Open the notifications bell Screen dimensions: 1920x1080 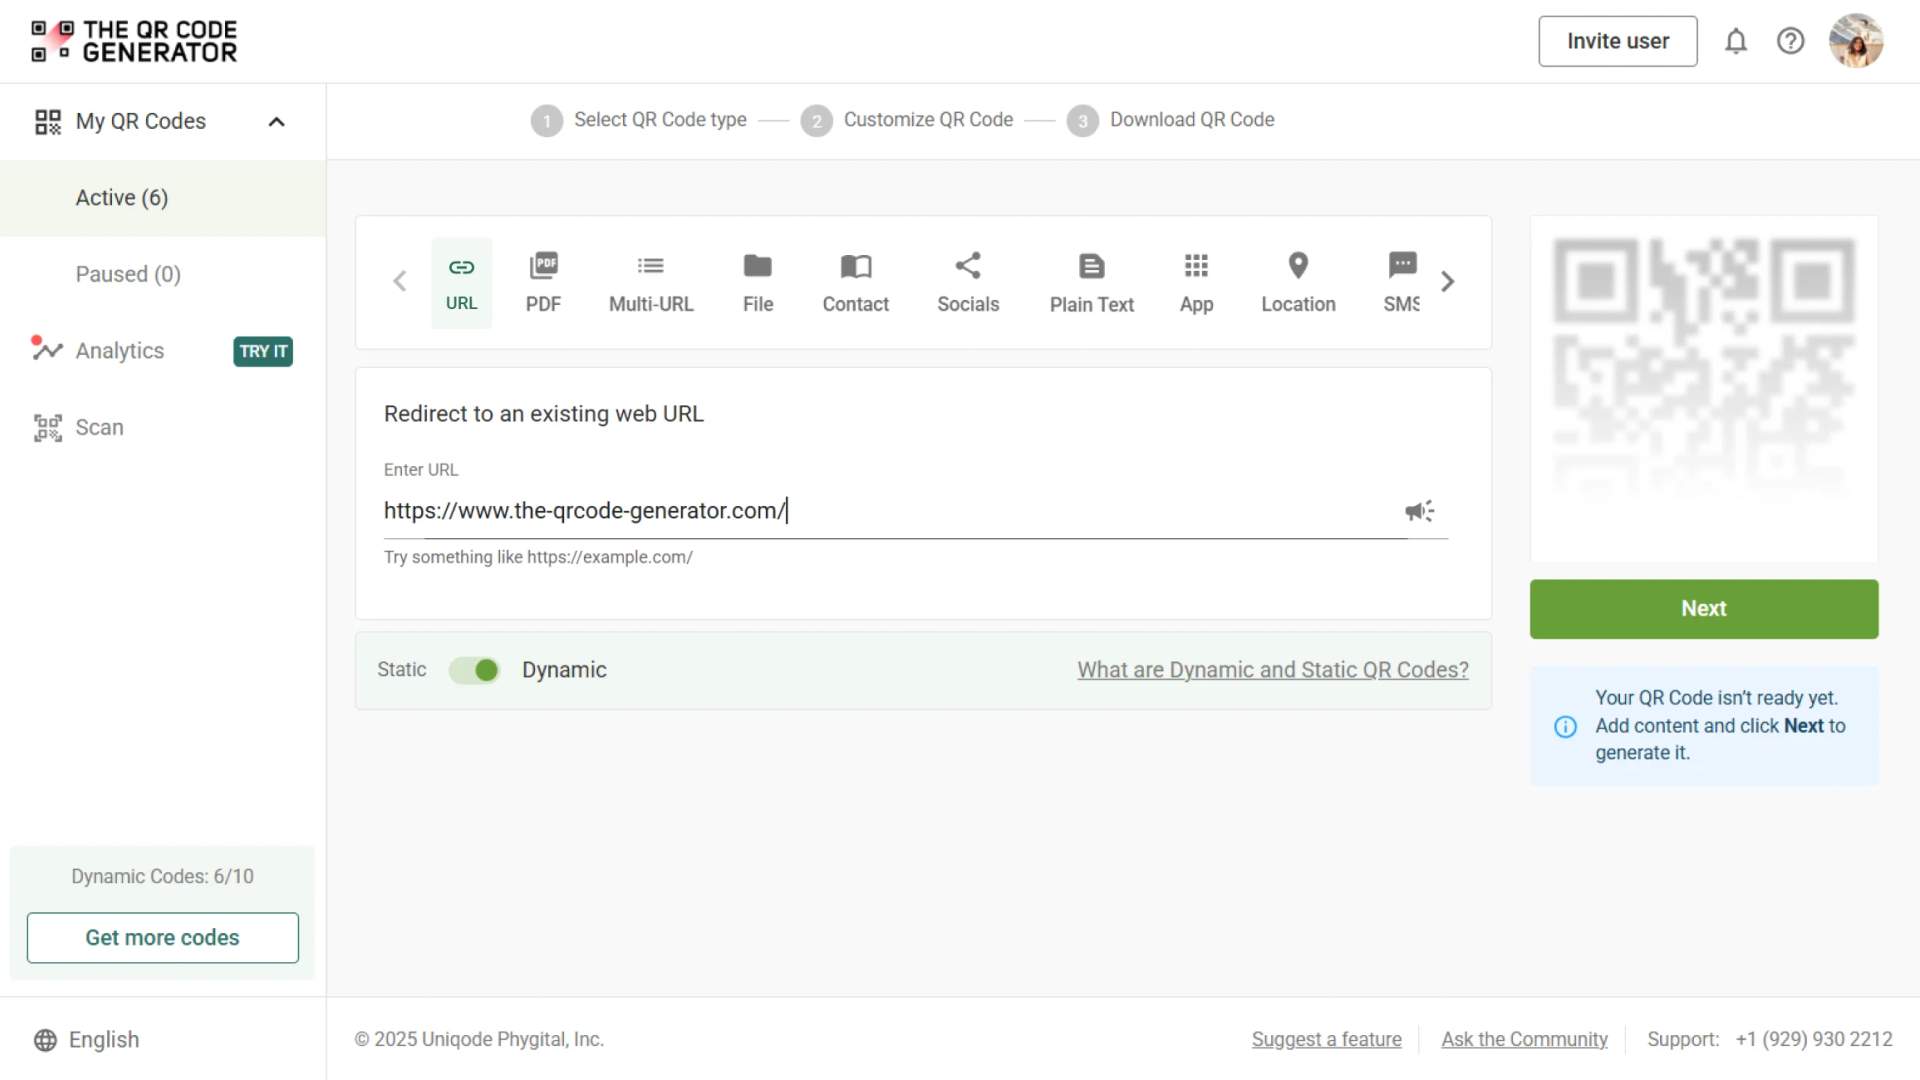(1736, 41)
